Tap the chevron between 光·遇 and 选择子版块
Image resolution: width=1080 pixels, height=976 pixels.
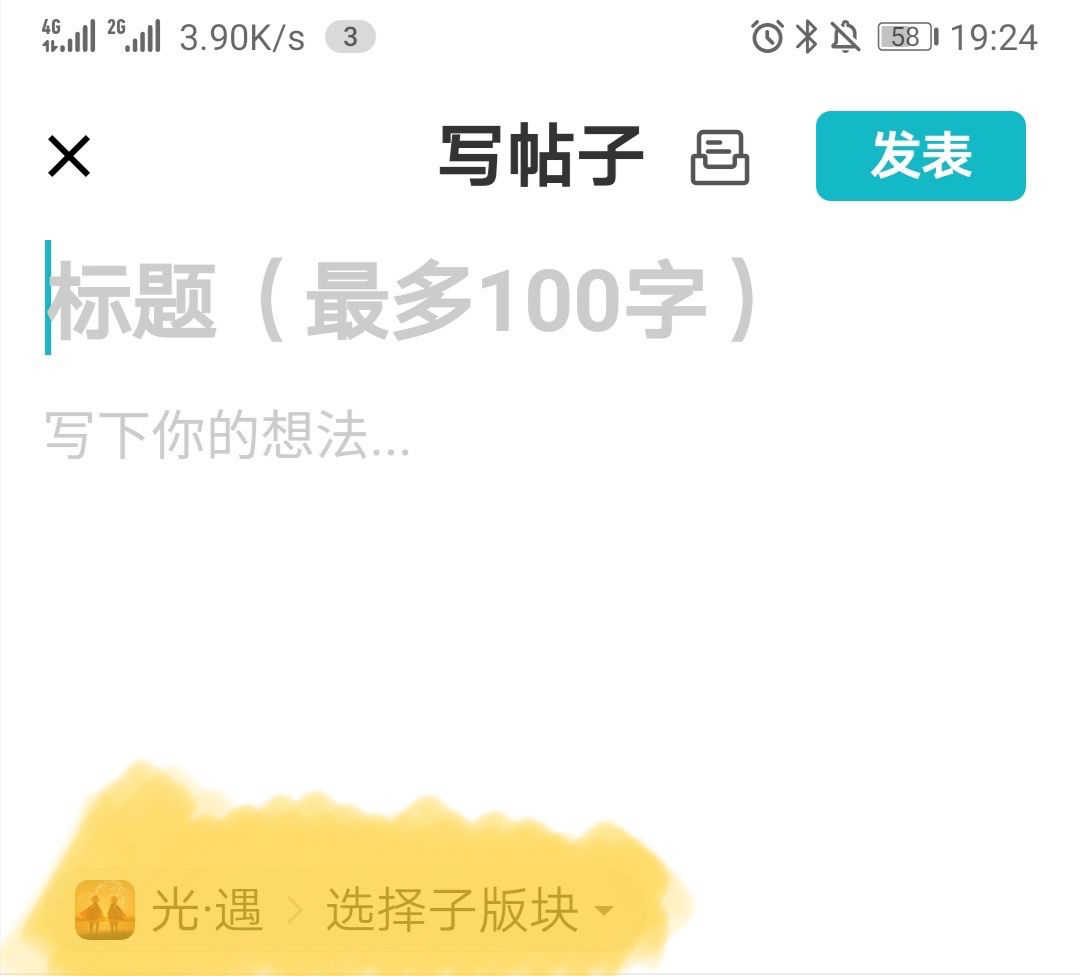(295, 911)
